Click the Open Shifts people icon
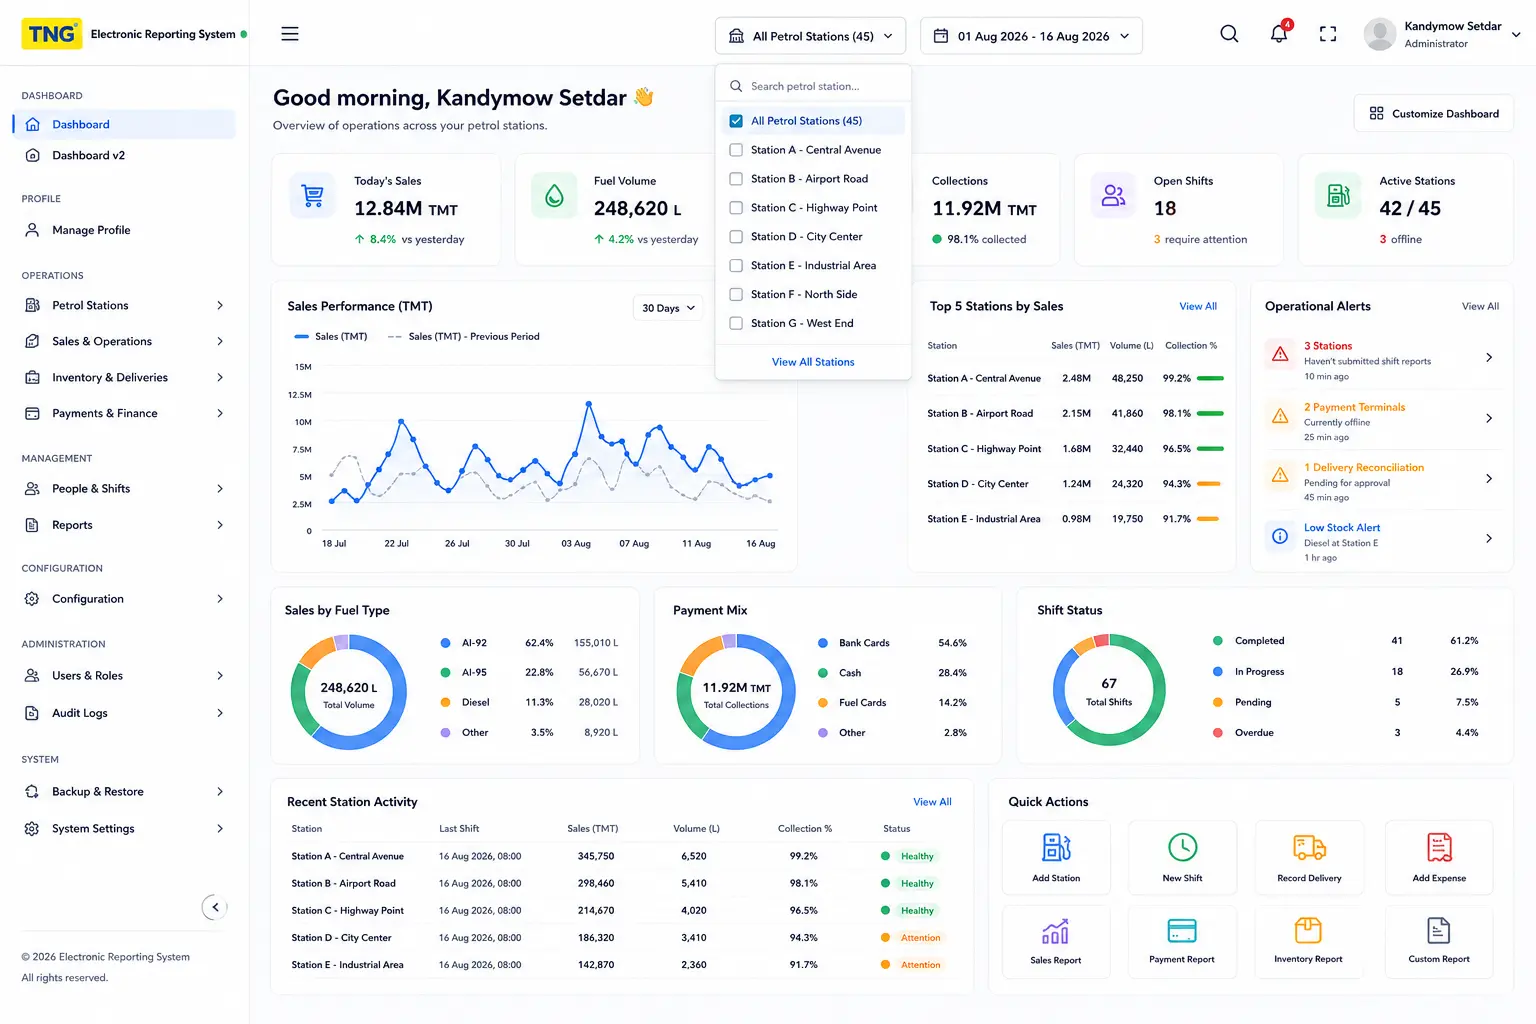The height and width of the screenshot is (1024, 1536). (x=1113, y=196)
